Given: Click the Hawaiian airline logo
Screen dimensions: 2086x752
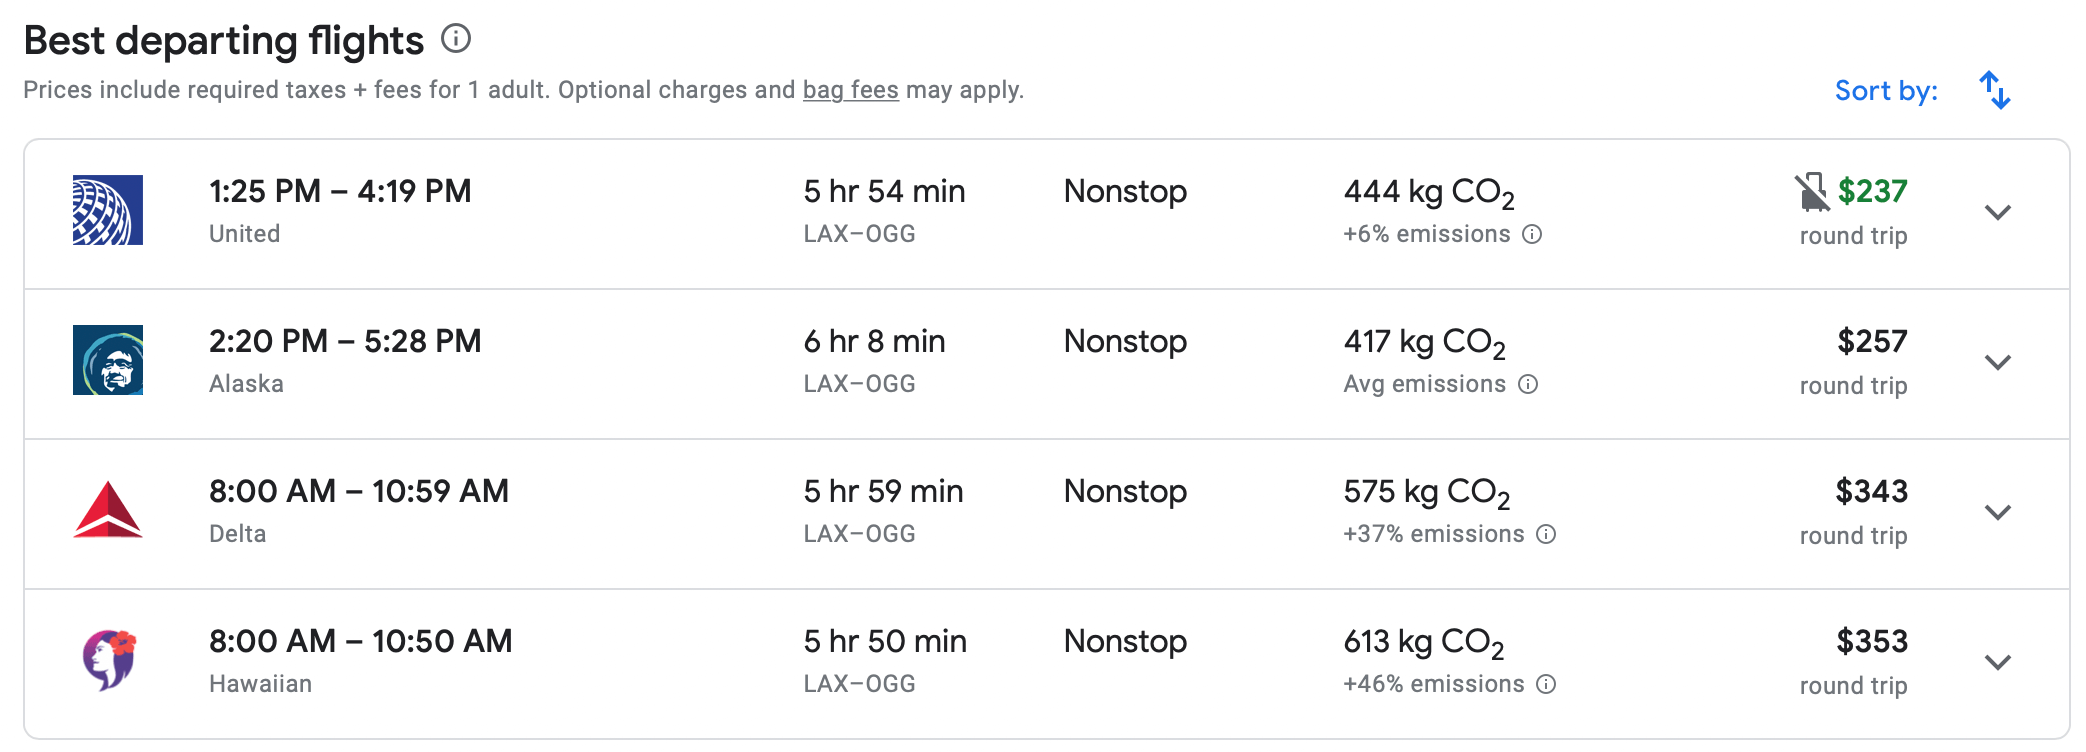Looking at the screenshot, I should [108, 660].
